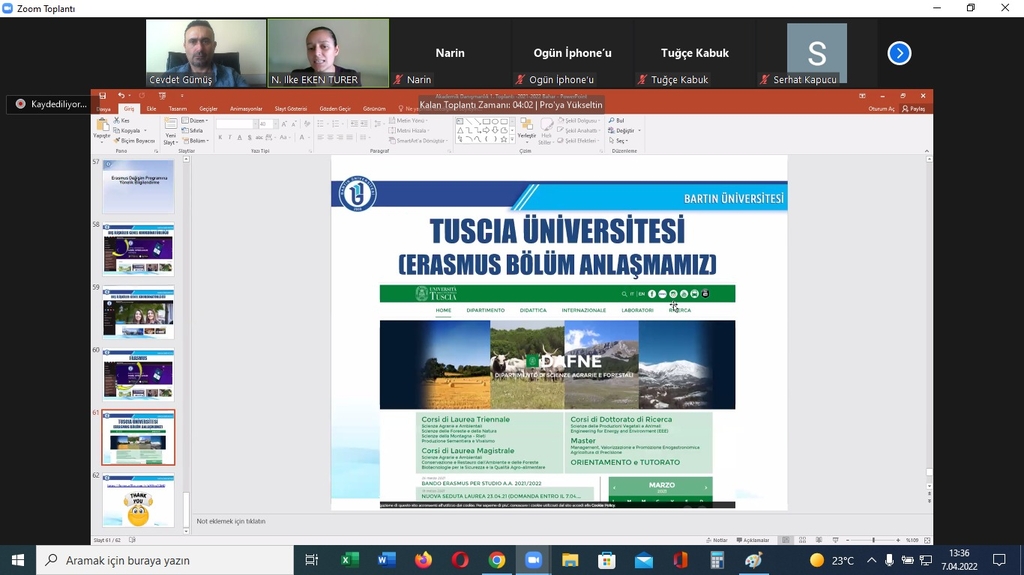The height and width of the screenshot is (575, 1024).
Task: Center text in paragraph group
Action: click(x=330, y=137)
